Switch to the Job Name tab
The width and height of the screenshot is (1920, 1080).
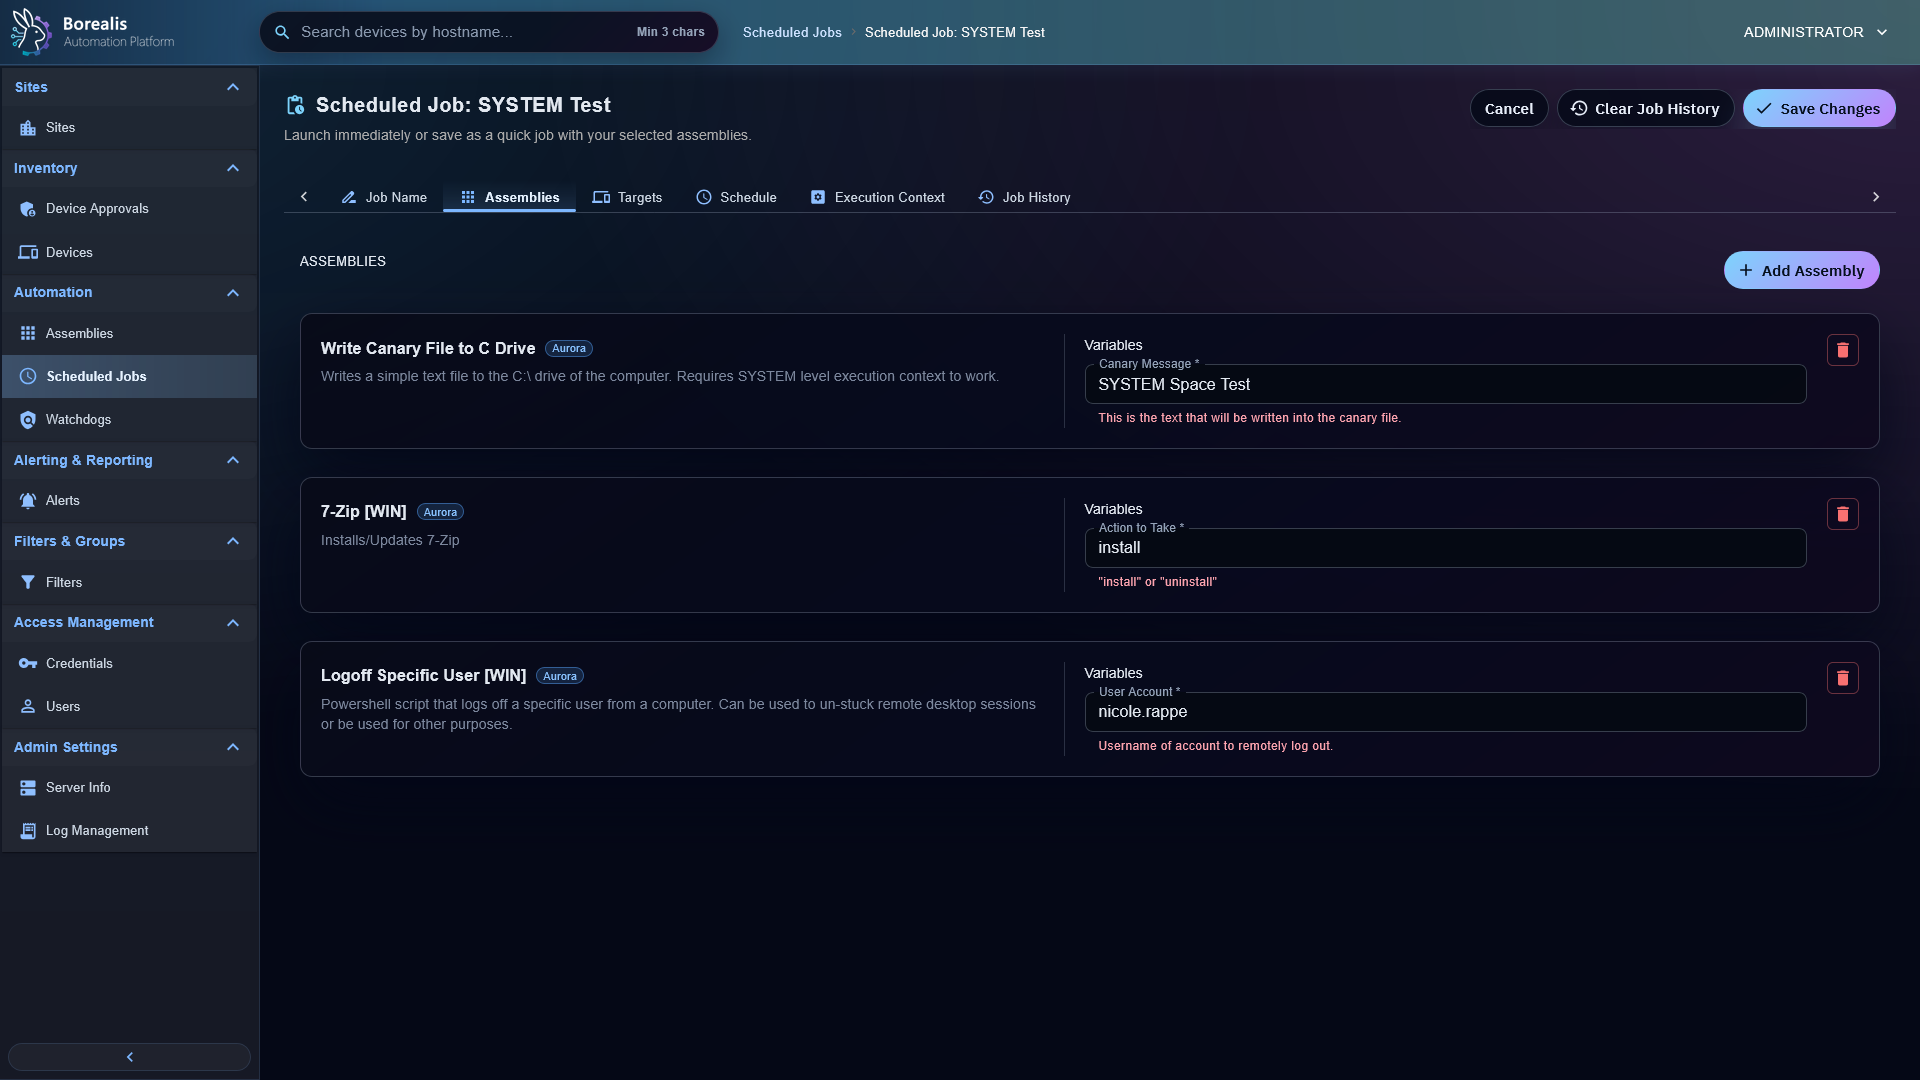tap(384, 197)
